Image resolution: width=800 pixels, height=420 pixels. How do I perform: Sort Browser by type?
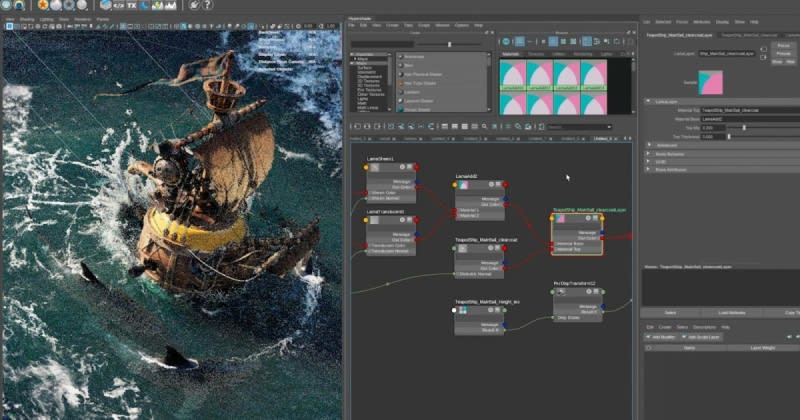(596, 41)
